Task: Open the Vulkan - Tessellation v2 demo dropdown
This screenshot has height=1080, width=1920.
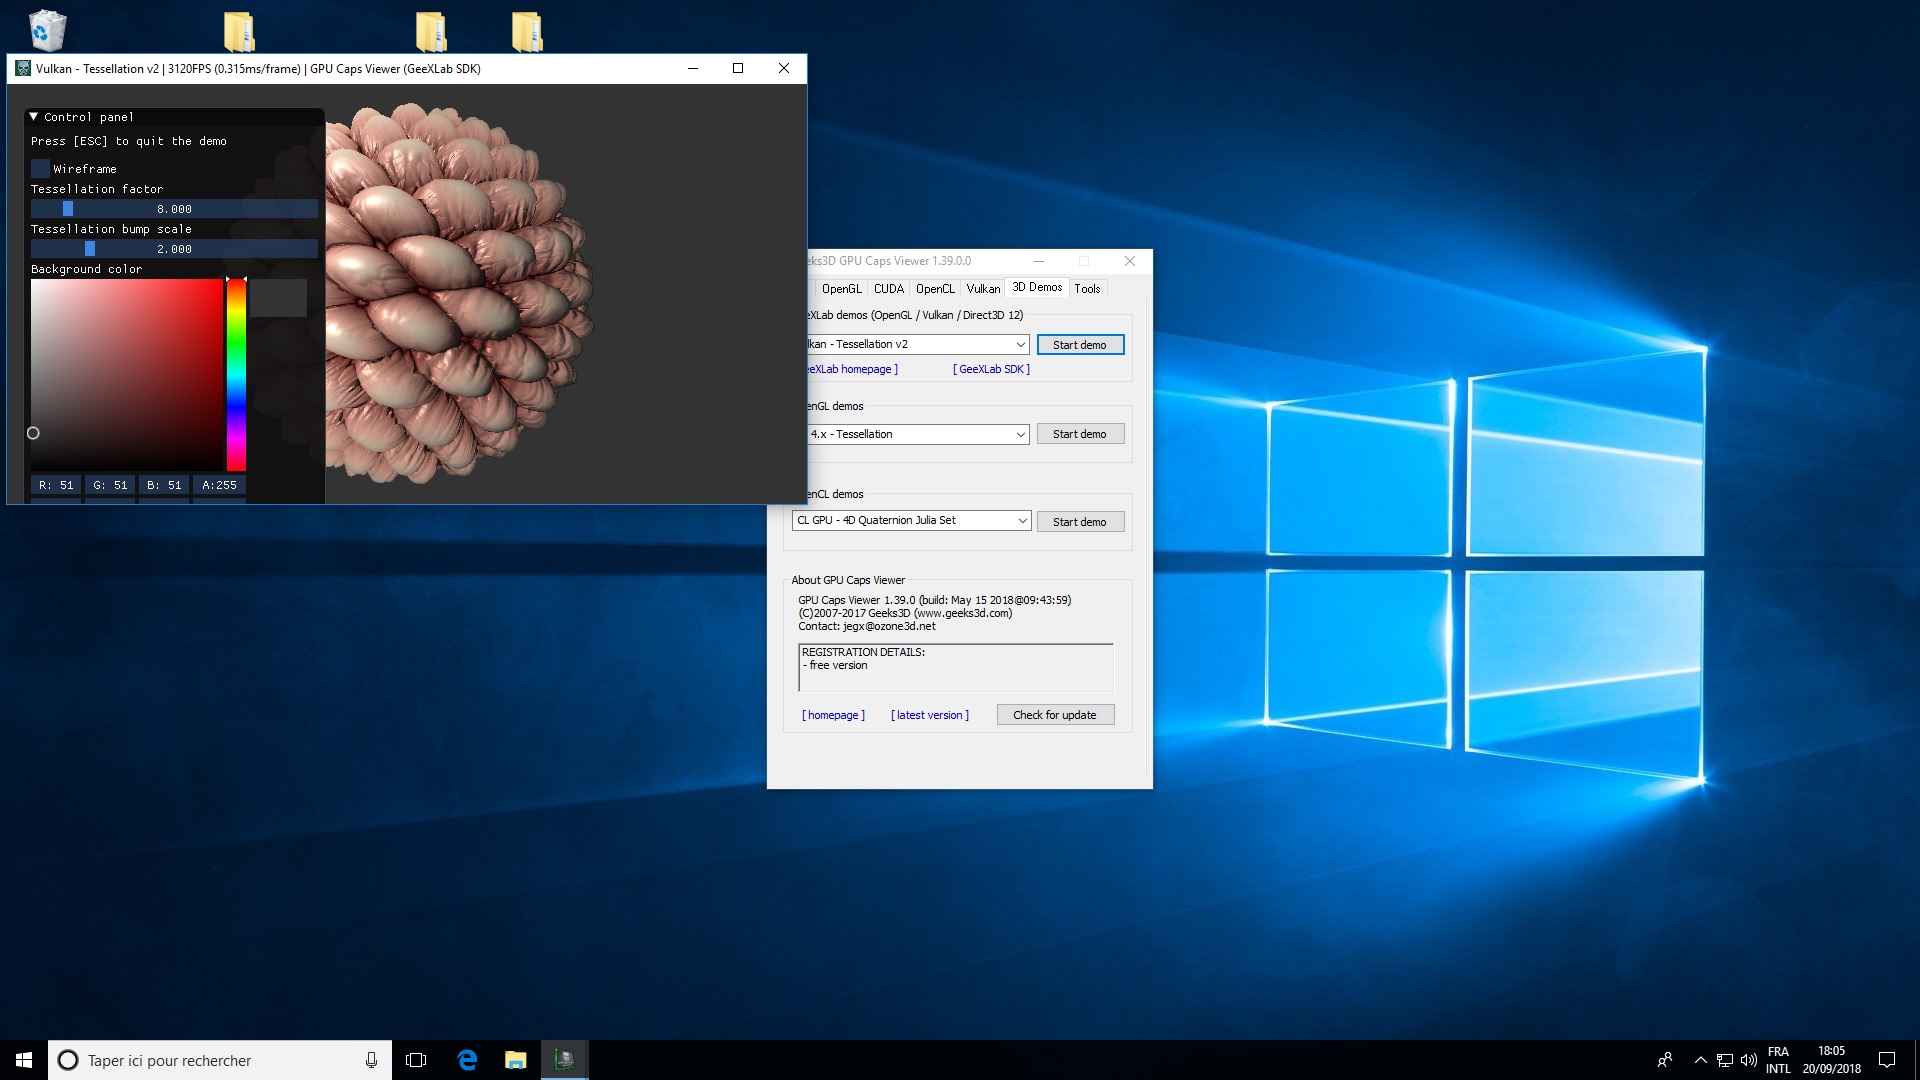Action: tap(1020, 345)
